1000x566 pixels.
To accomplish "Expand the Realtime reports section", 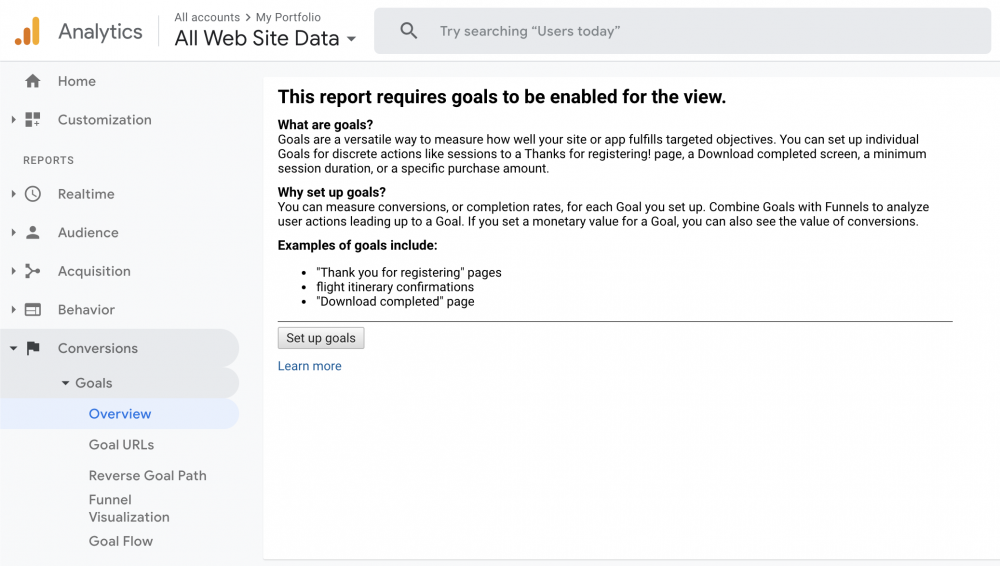I will coord(13,194).
